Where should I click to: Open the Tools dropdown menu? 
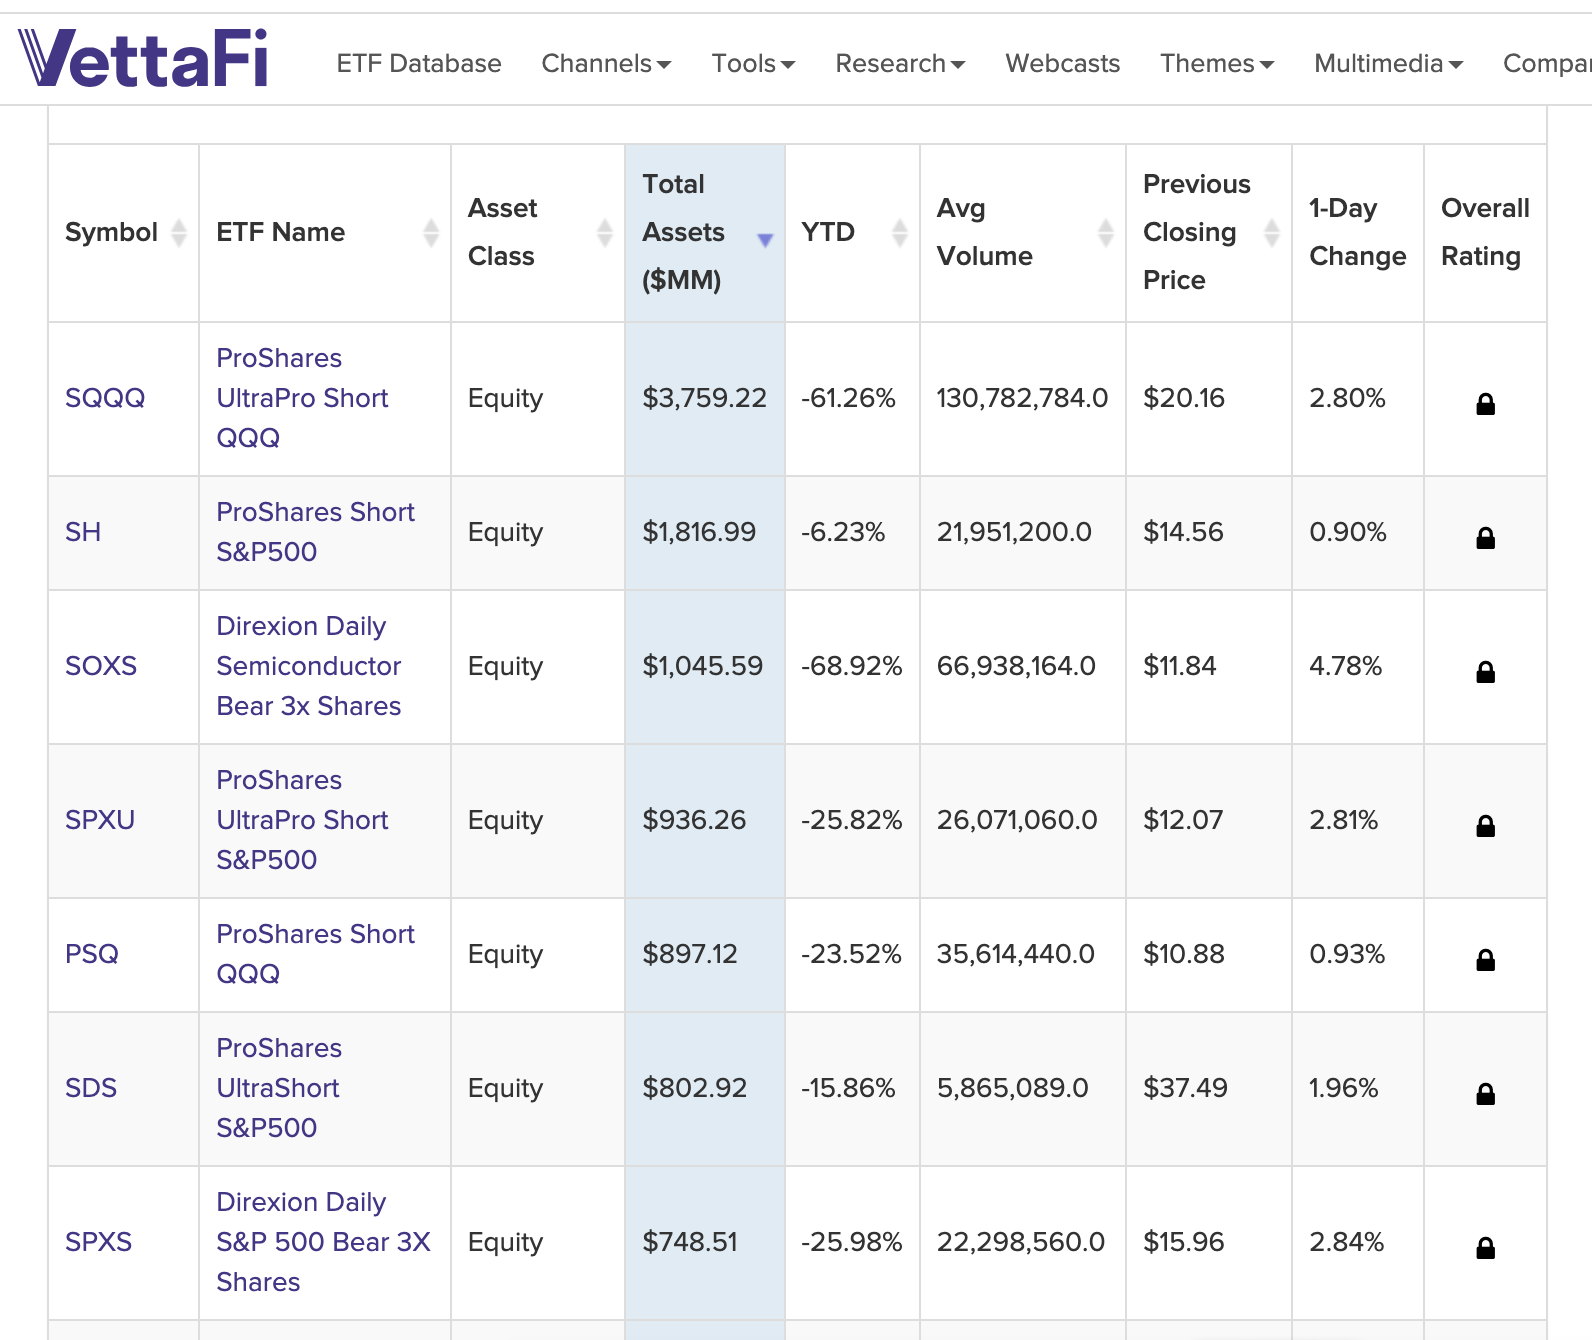coord(753,64)
